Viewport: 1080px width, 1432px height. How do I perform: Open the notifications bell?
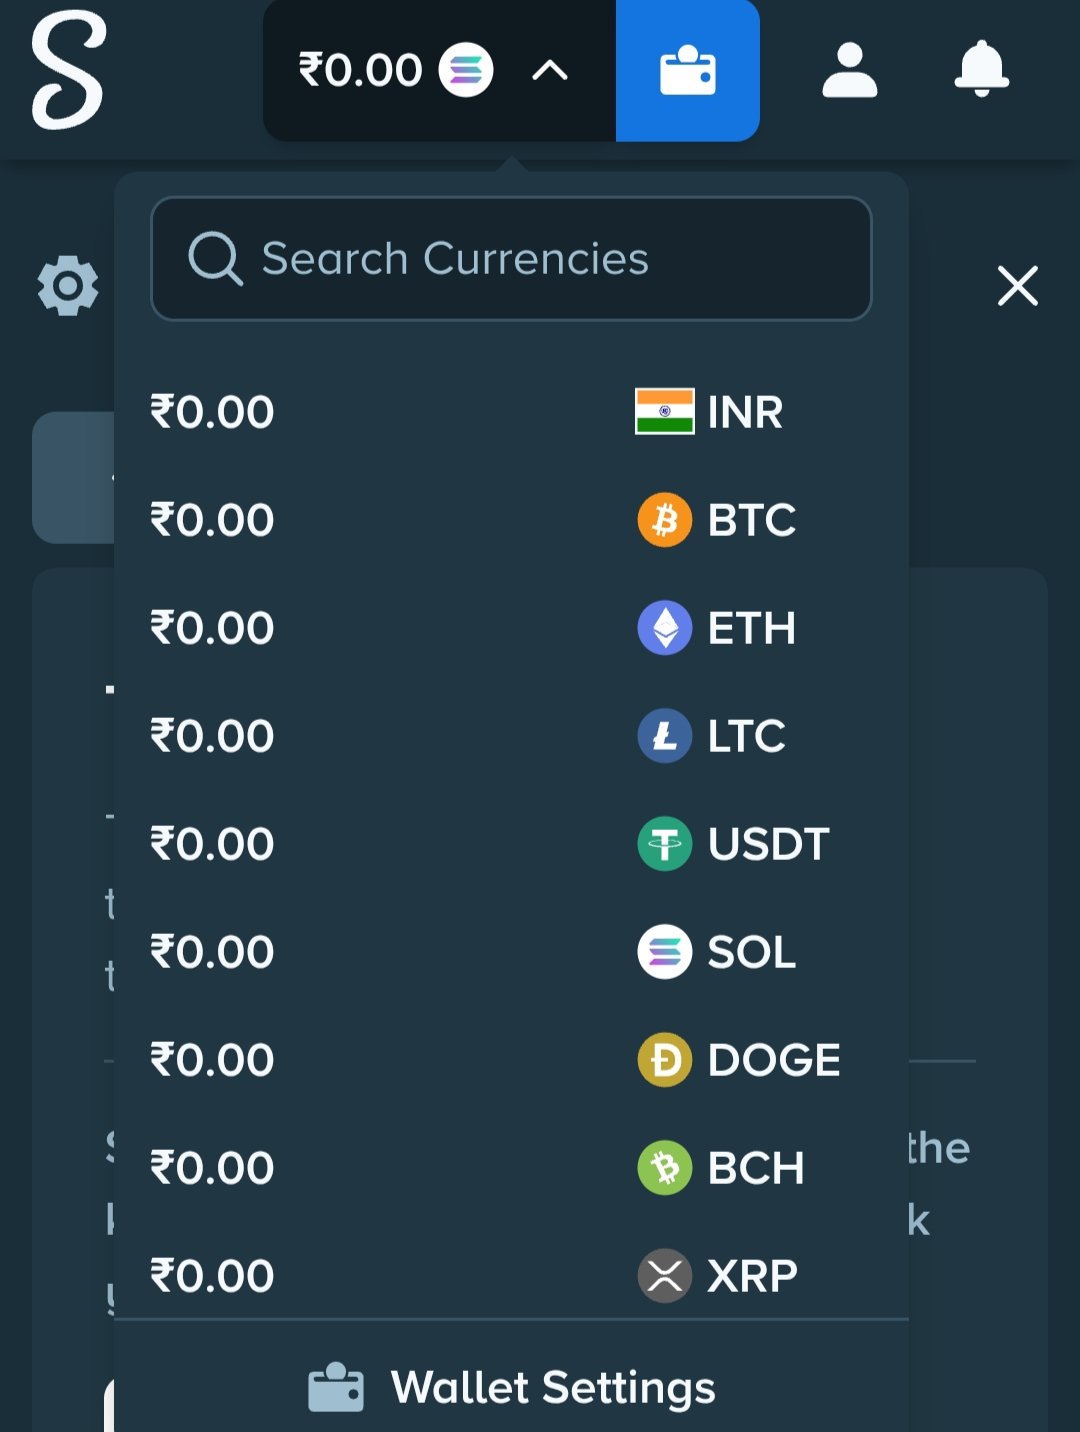[x=981, y=70]
